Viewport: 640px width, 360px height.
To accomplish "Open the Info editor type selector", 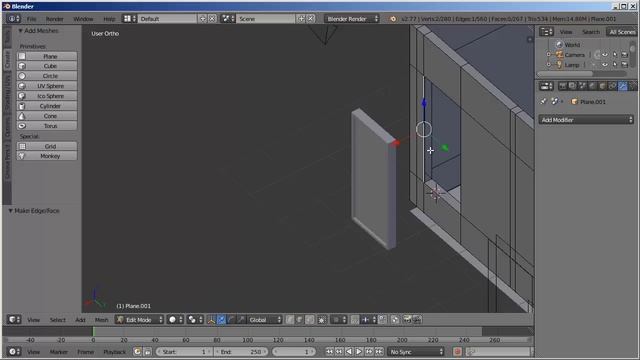I will 13,19.
